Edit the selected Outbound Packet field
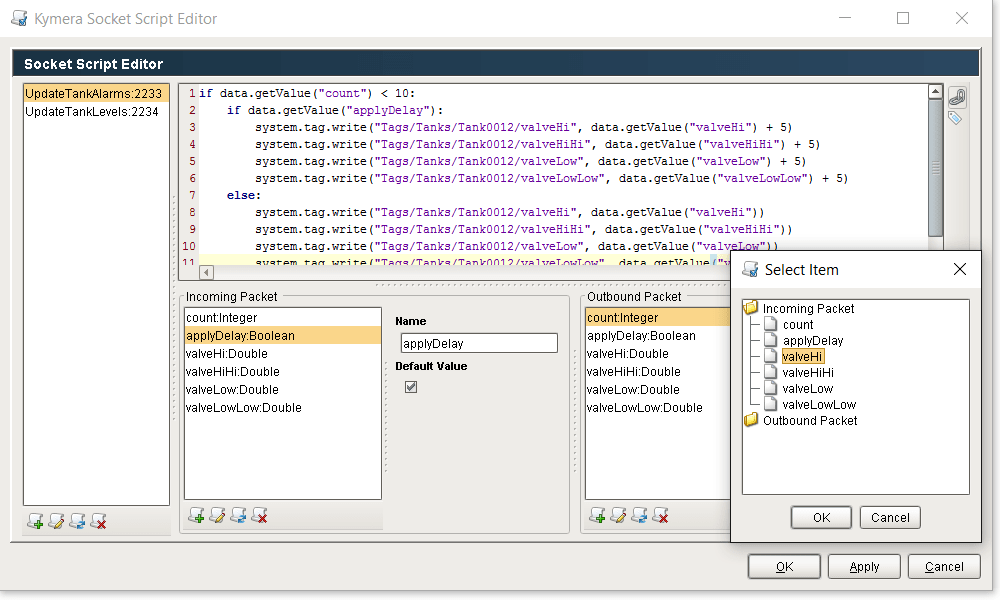Viewport: 1000px width, 600px height. click(619, 515)
